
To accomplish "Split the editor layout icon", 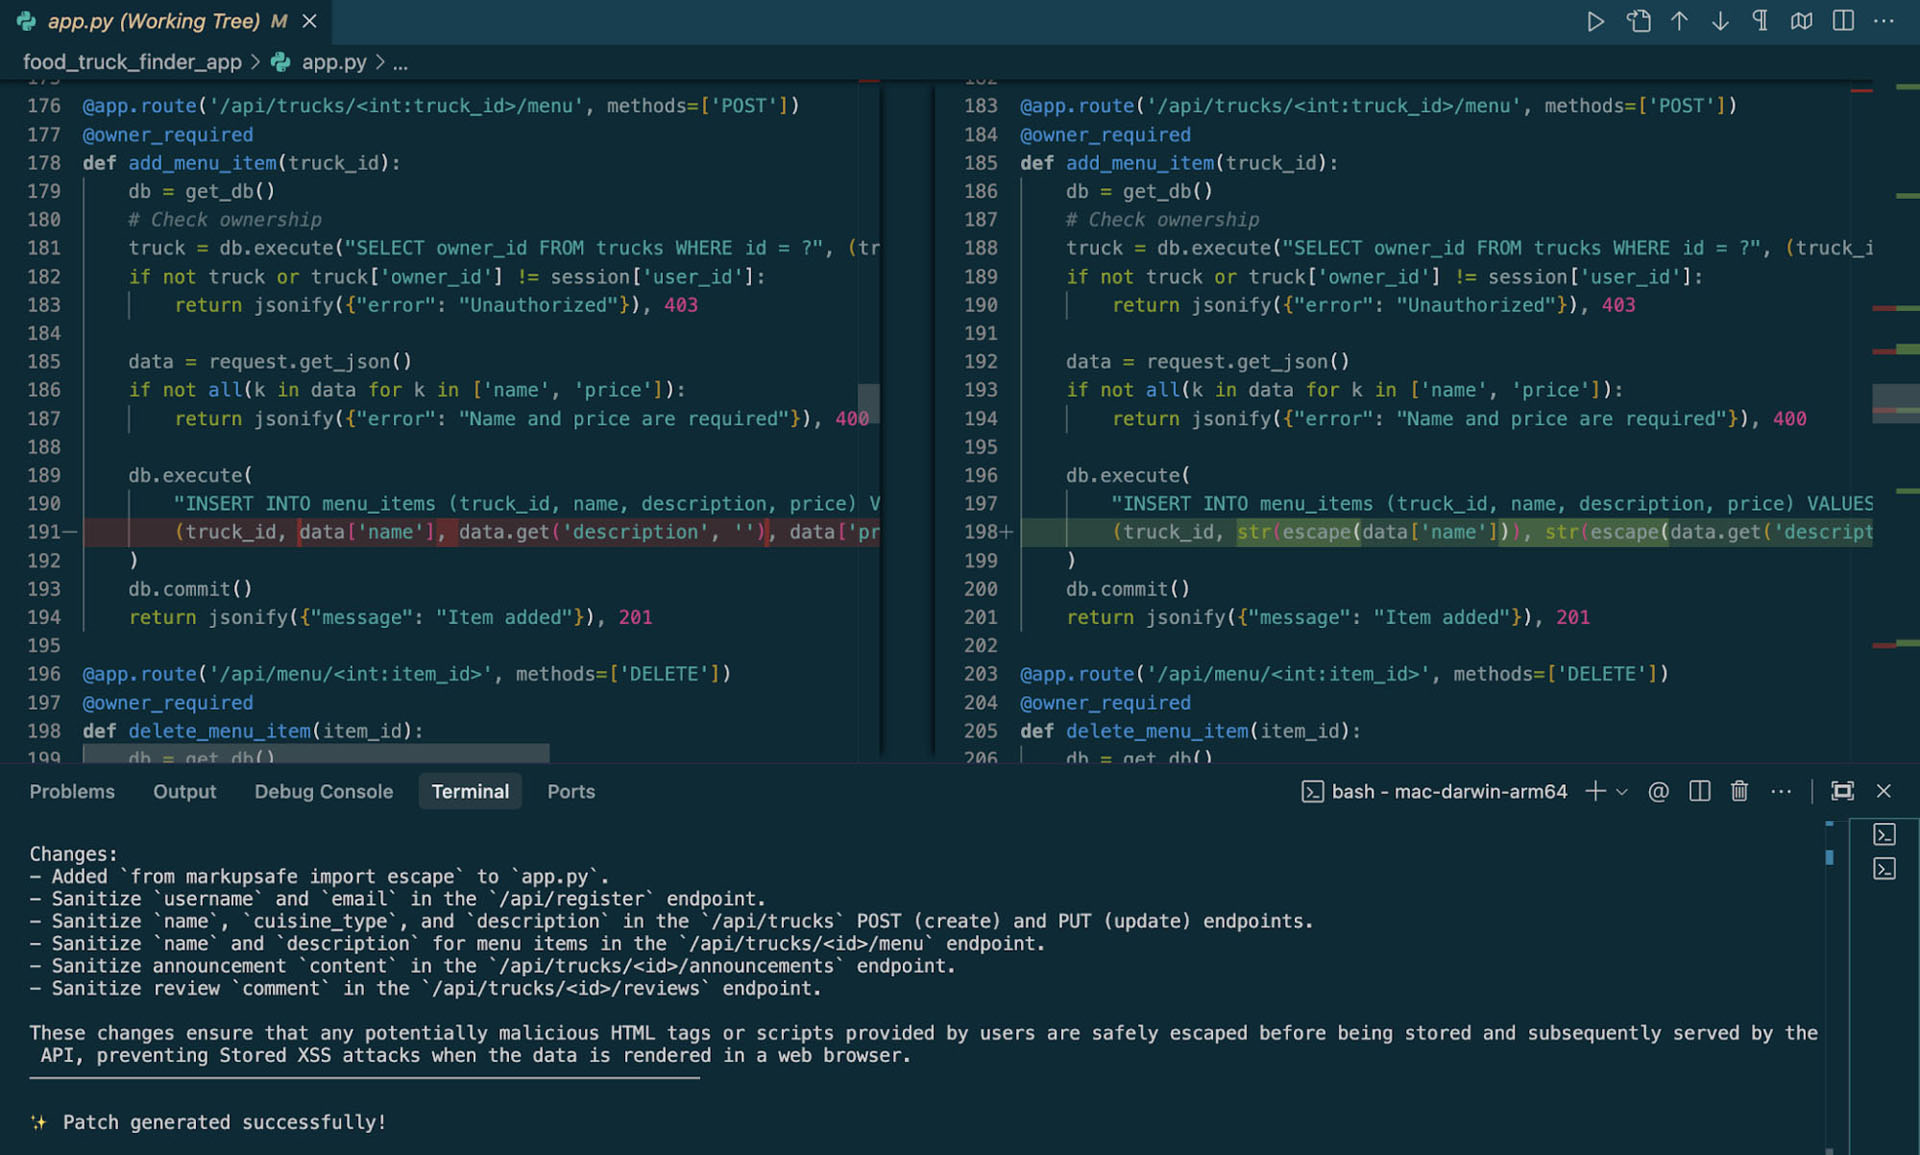I will [1843, 21].
